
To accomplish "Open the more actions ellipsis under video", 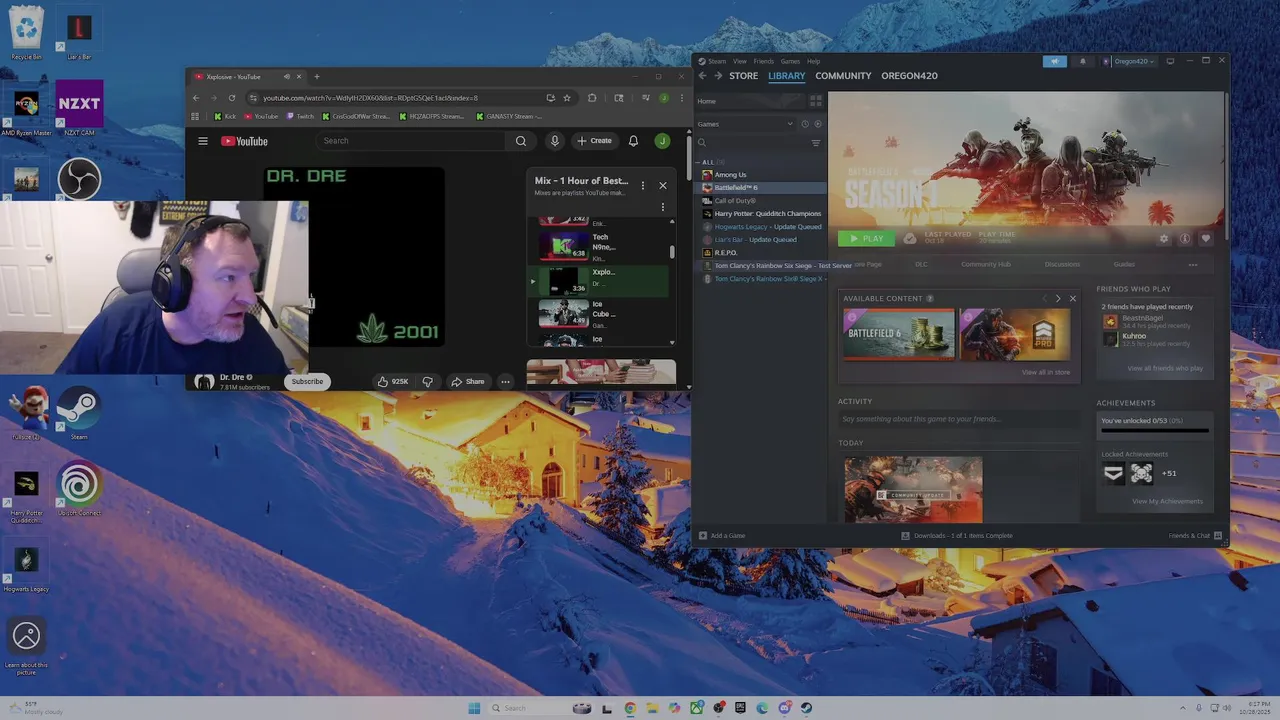I will (505, 381).
